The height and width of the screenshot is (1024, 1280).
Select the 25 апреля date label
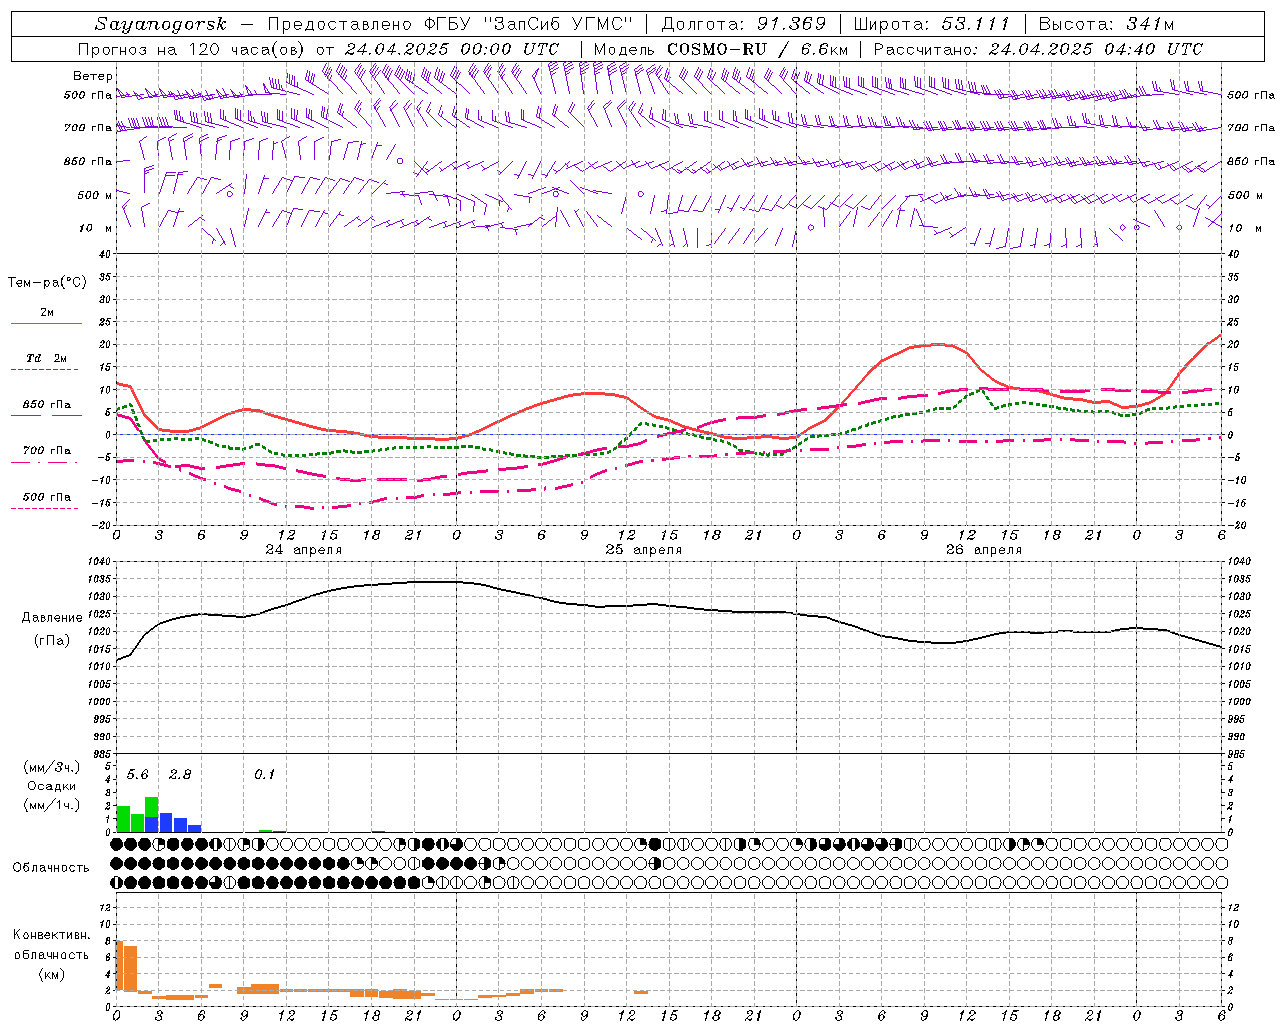tap(643, 550)
